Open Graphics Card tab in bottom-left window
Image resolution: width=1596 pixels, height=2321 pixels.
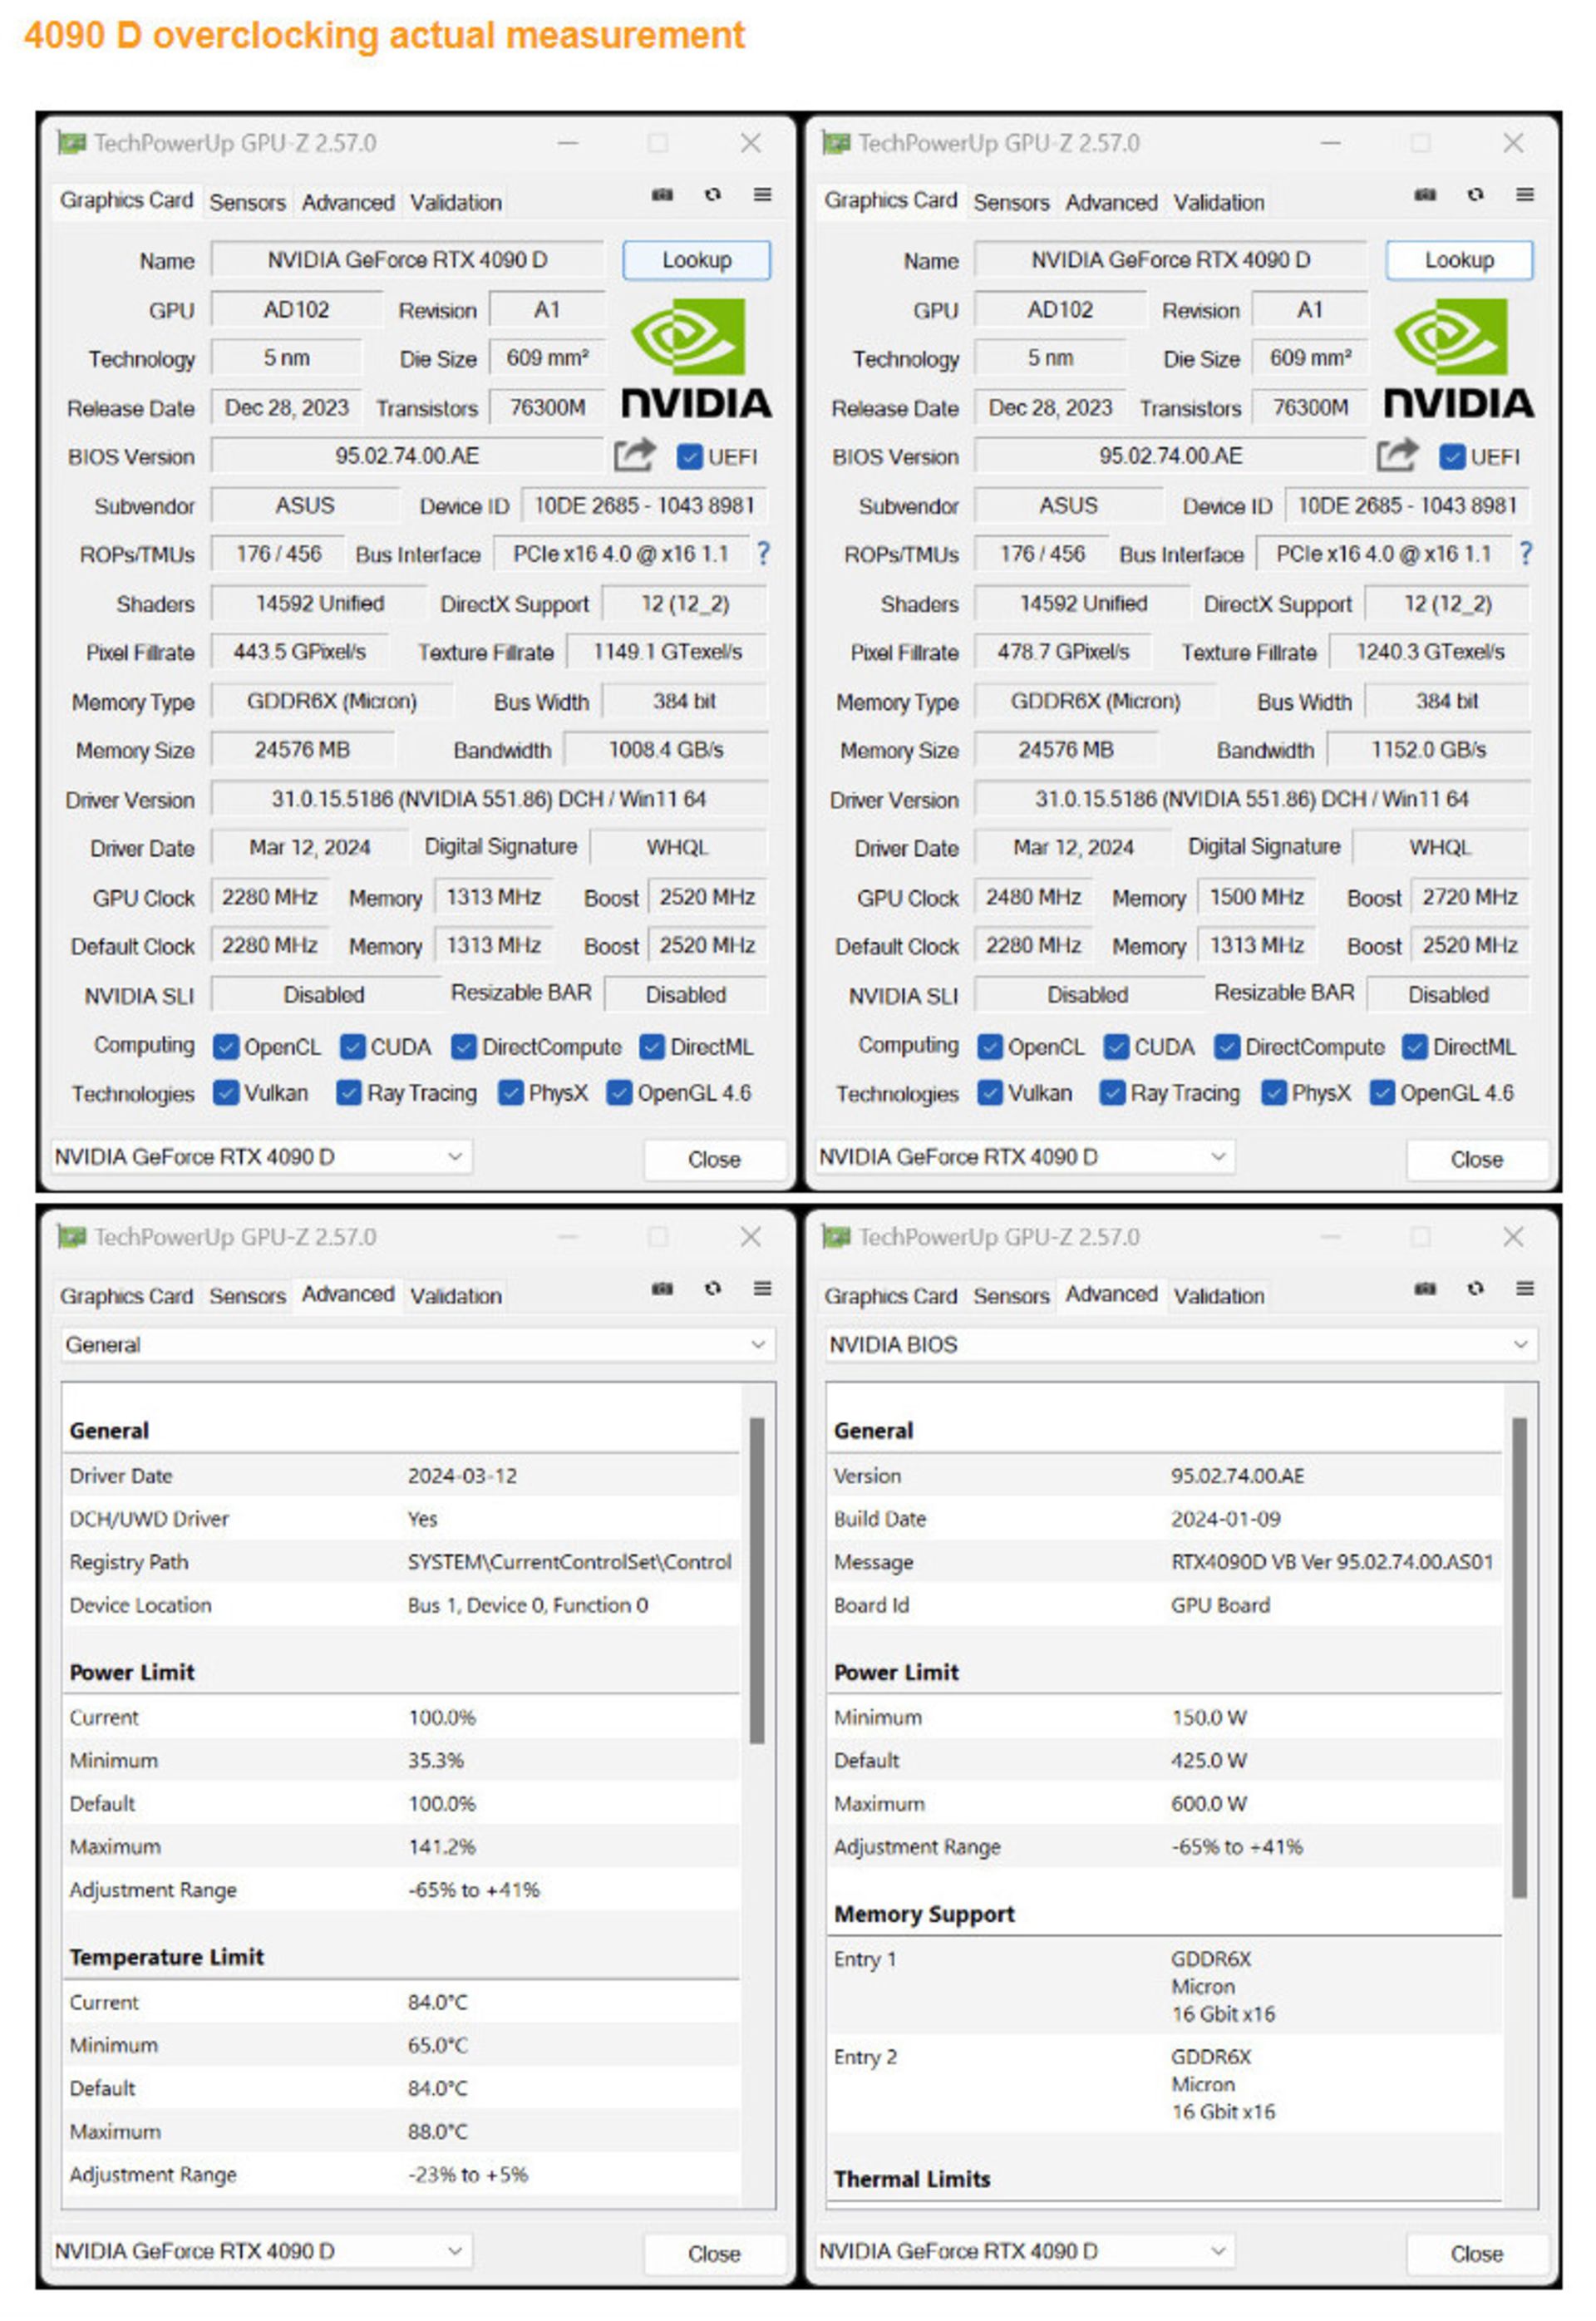coord(126,1296)
